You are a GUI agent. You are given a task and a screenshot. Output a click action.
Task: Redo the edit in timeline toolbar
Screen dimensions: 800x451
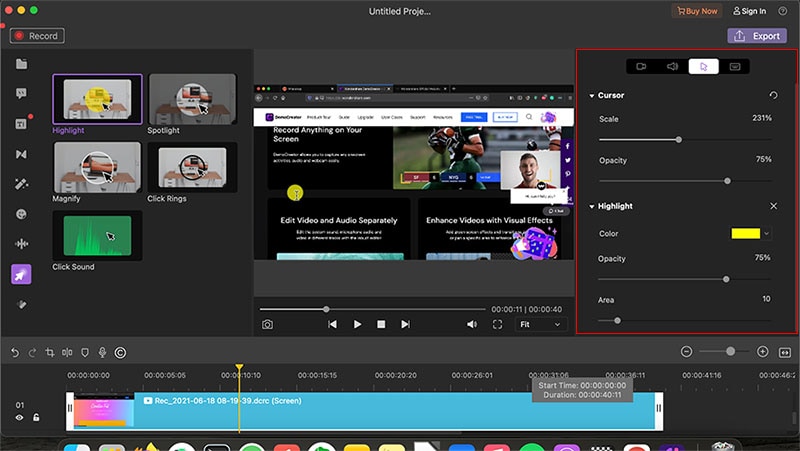[x=32, y=353]
